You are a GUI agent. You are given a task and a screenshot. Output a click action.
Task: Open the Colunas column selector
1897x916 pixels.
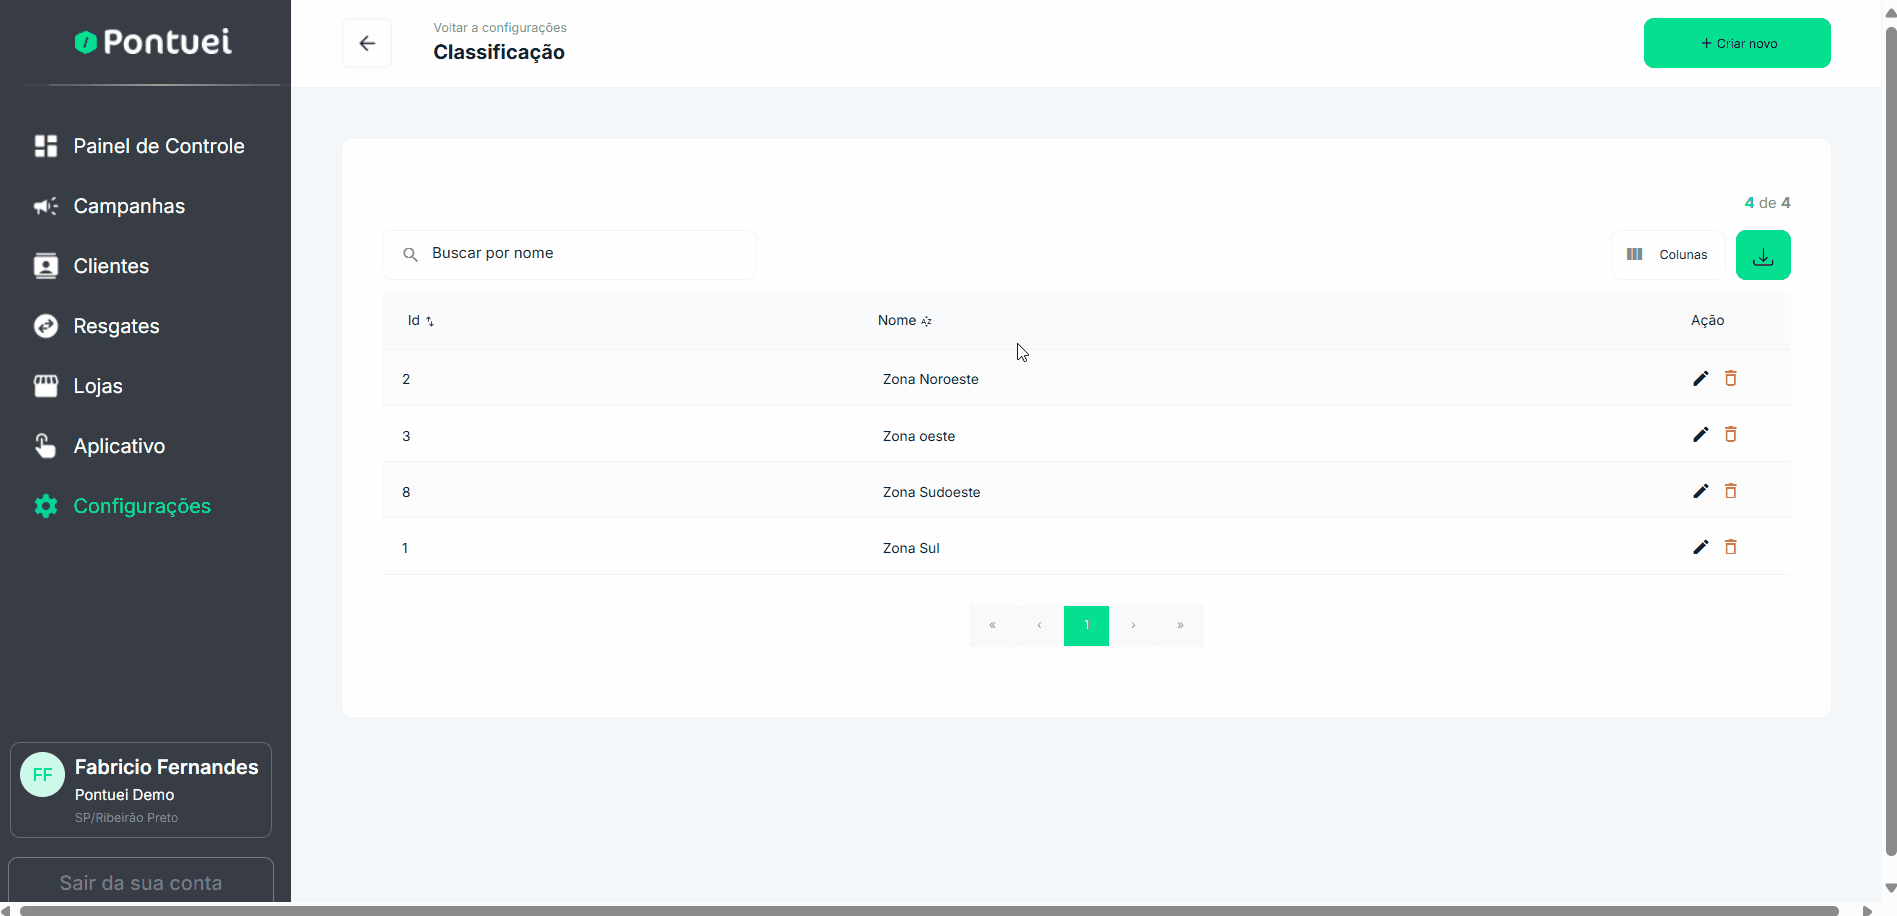pos(1667,255)
